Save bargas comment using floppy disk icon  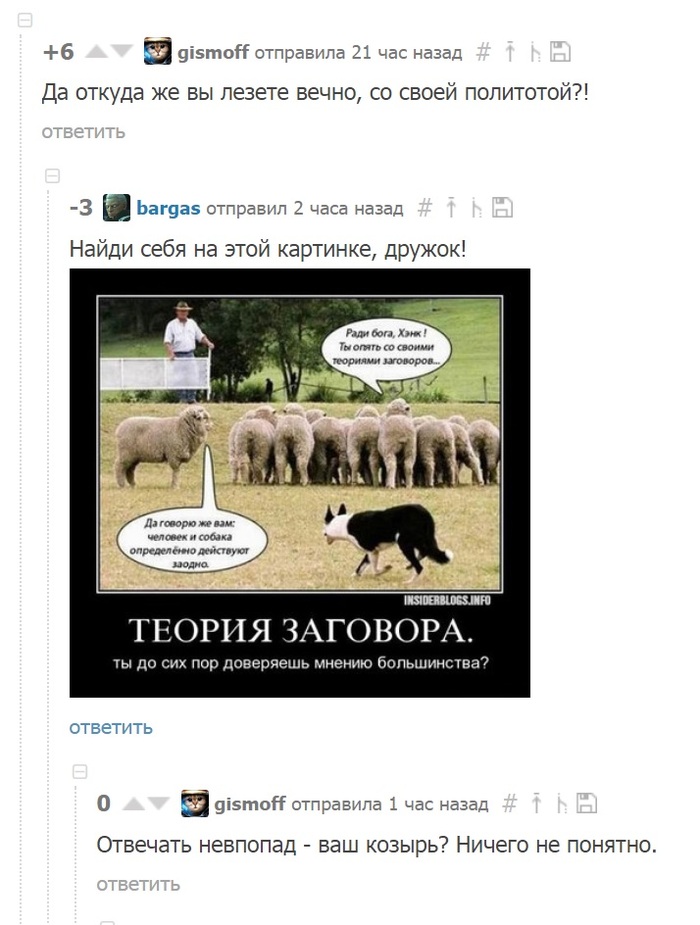pyautogui.click(x=502, y=208)
